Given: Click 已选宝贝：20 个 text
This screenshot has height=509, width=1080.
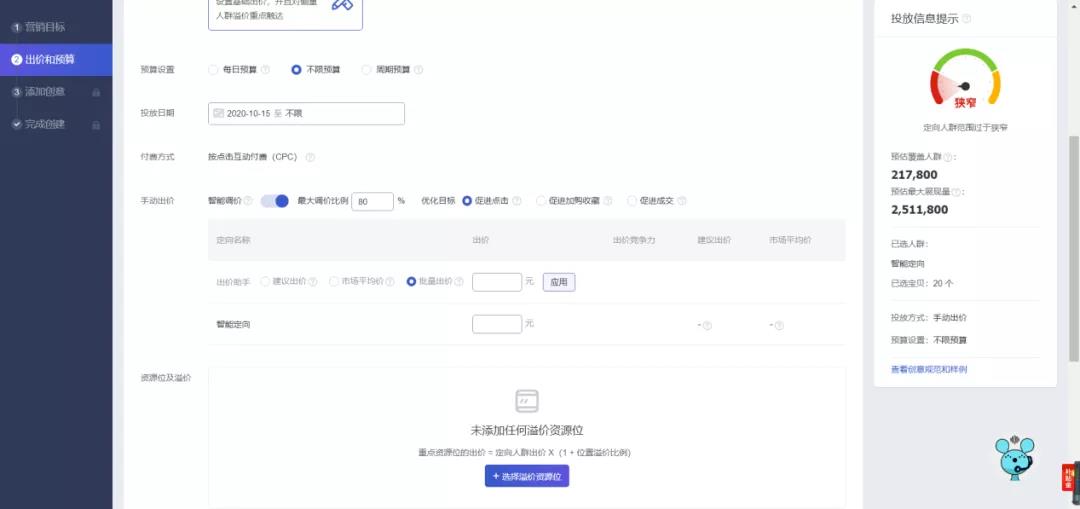Looking at the screenshot, I should tap(922, 284).
